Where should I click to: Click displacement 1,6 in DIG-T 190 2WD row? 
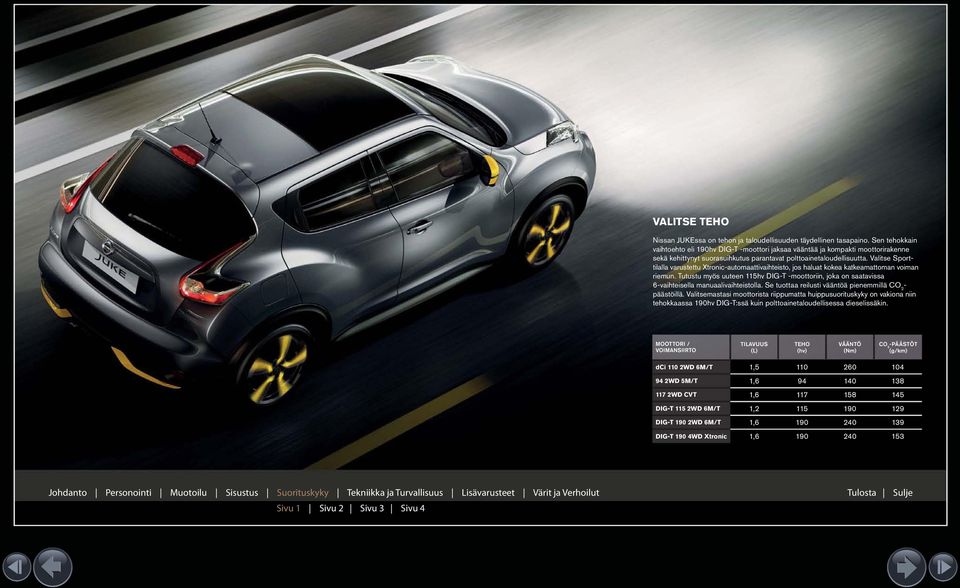pos(754,422)
